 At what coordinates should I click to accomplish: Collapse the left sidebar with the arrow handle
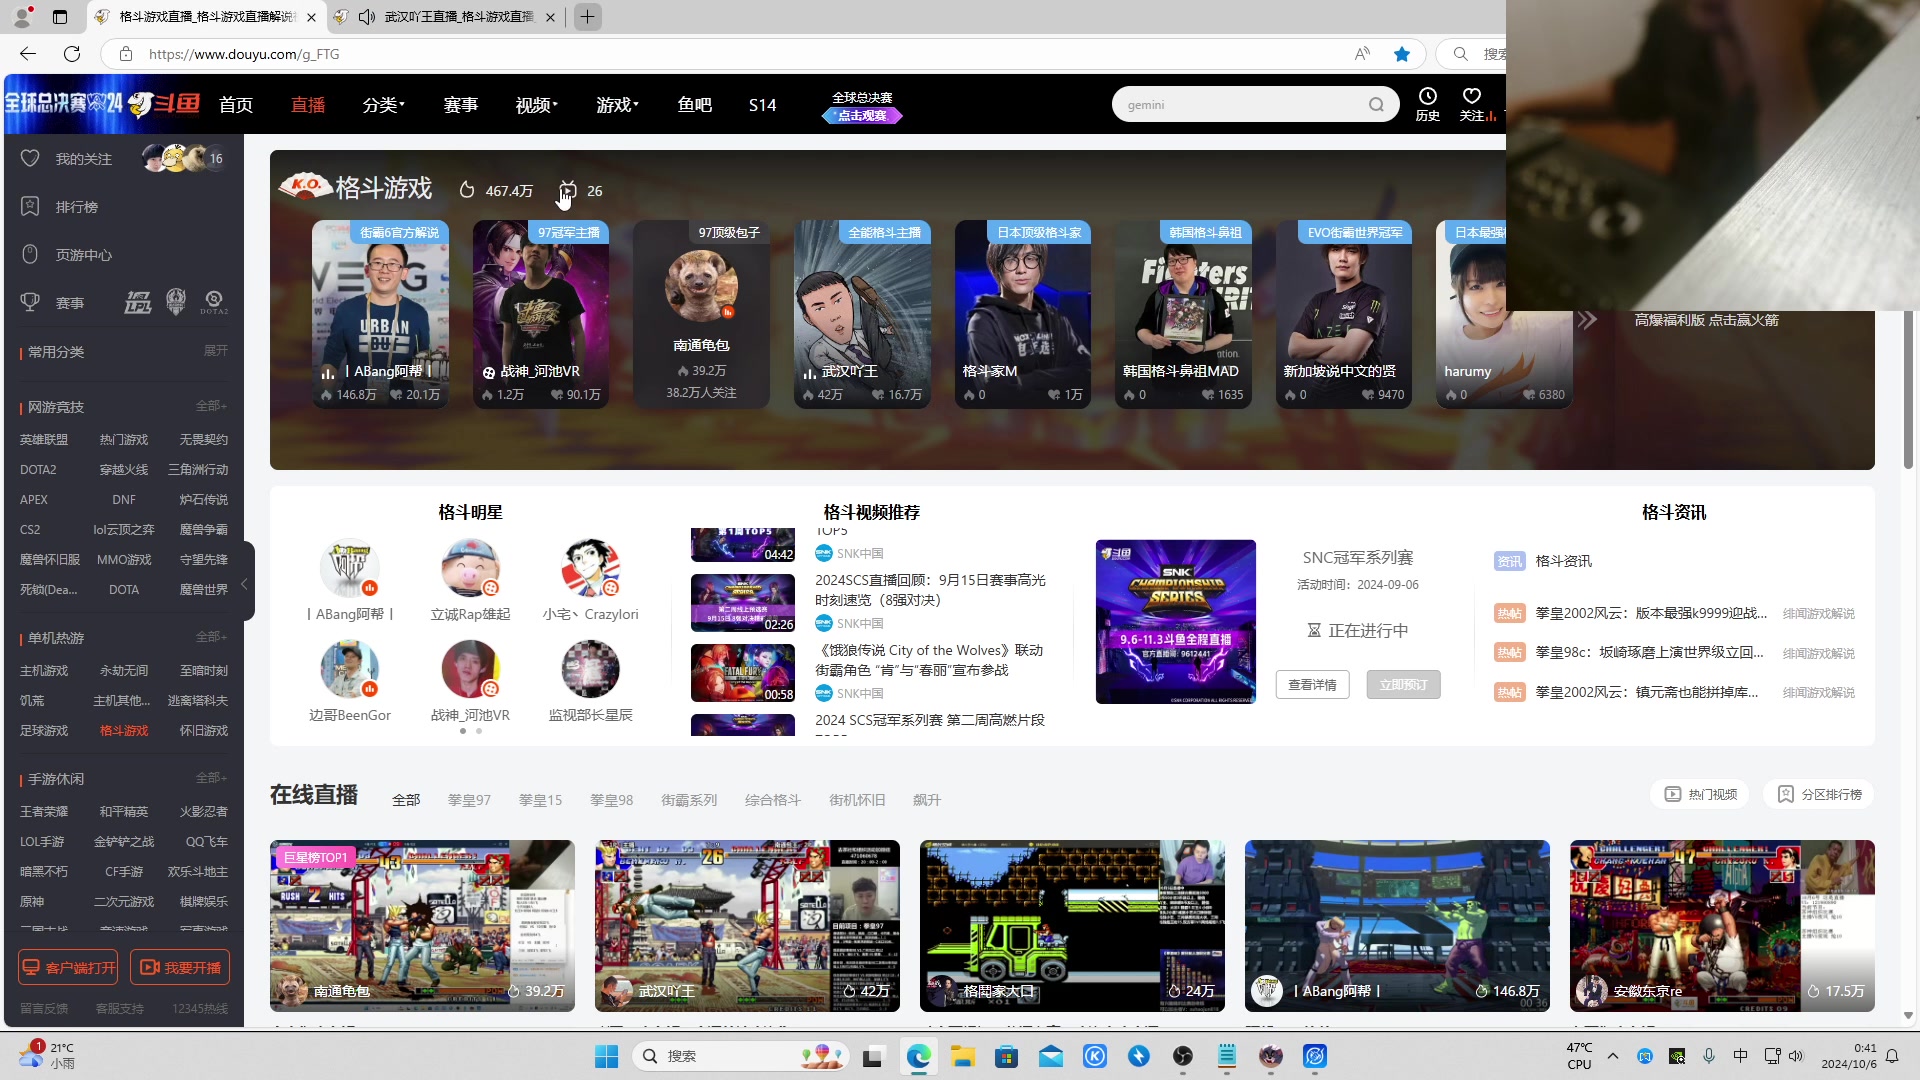[x=244, y=583]
